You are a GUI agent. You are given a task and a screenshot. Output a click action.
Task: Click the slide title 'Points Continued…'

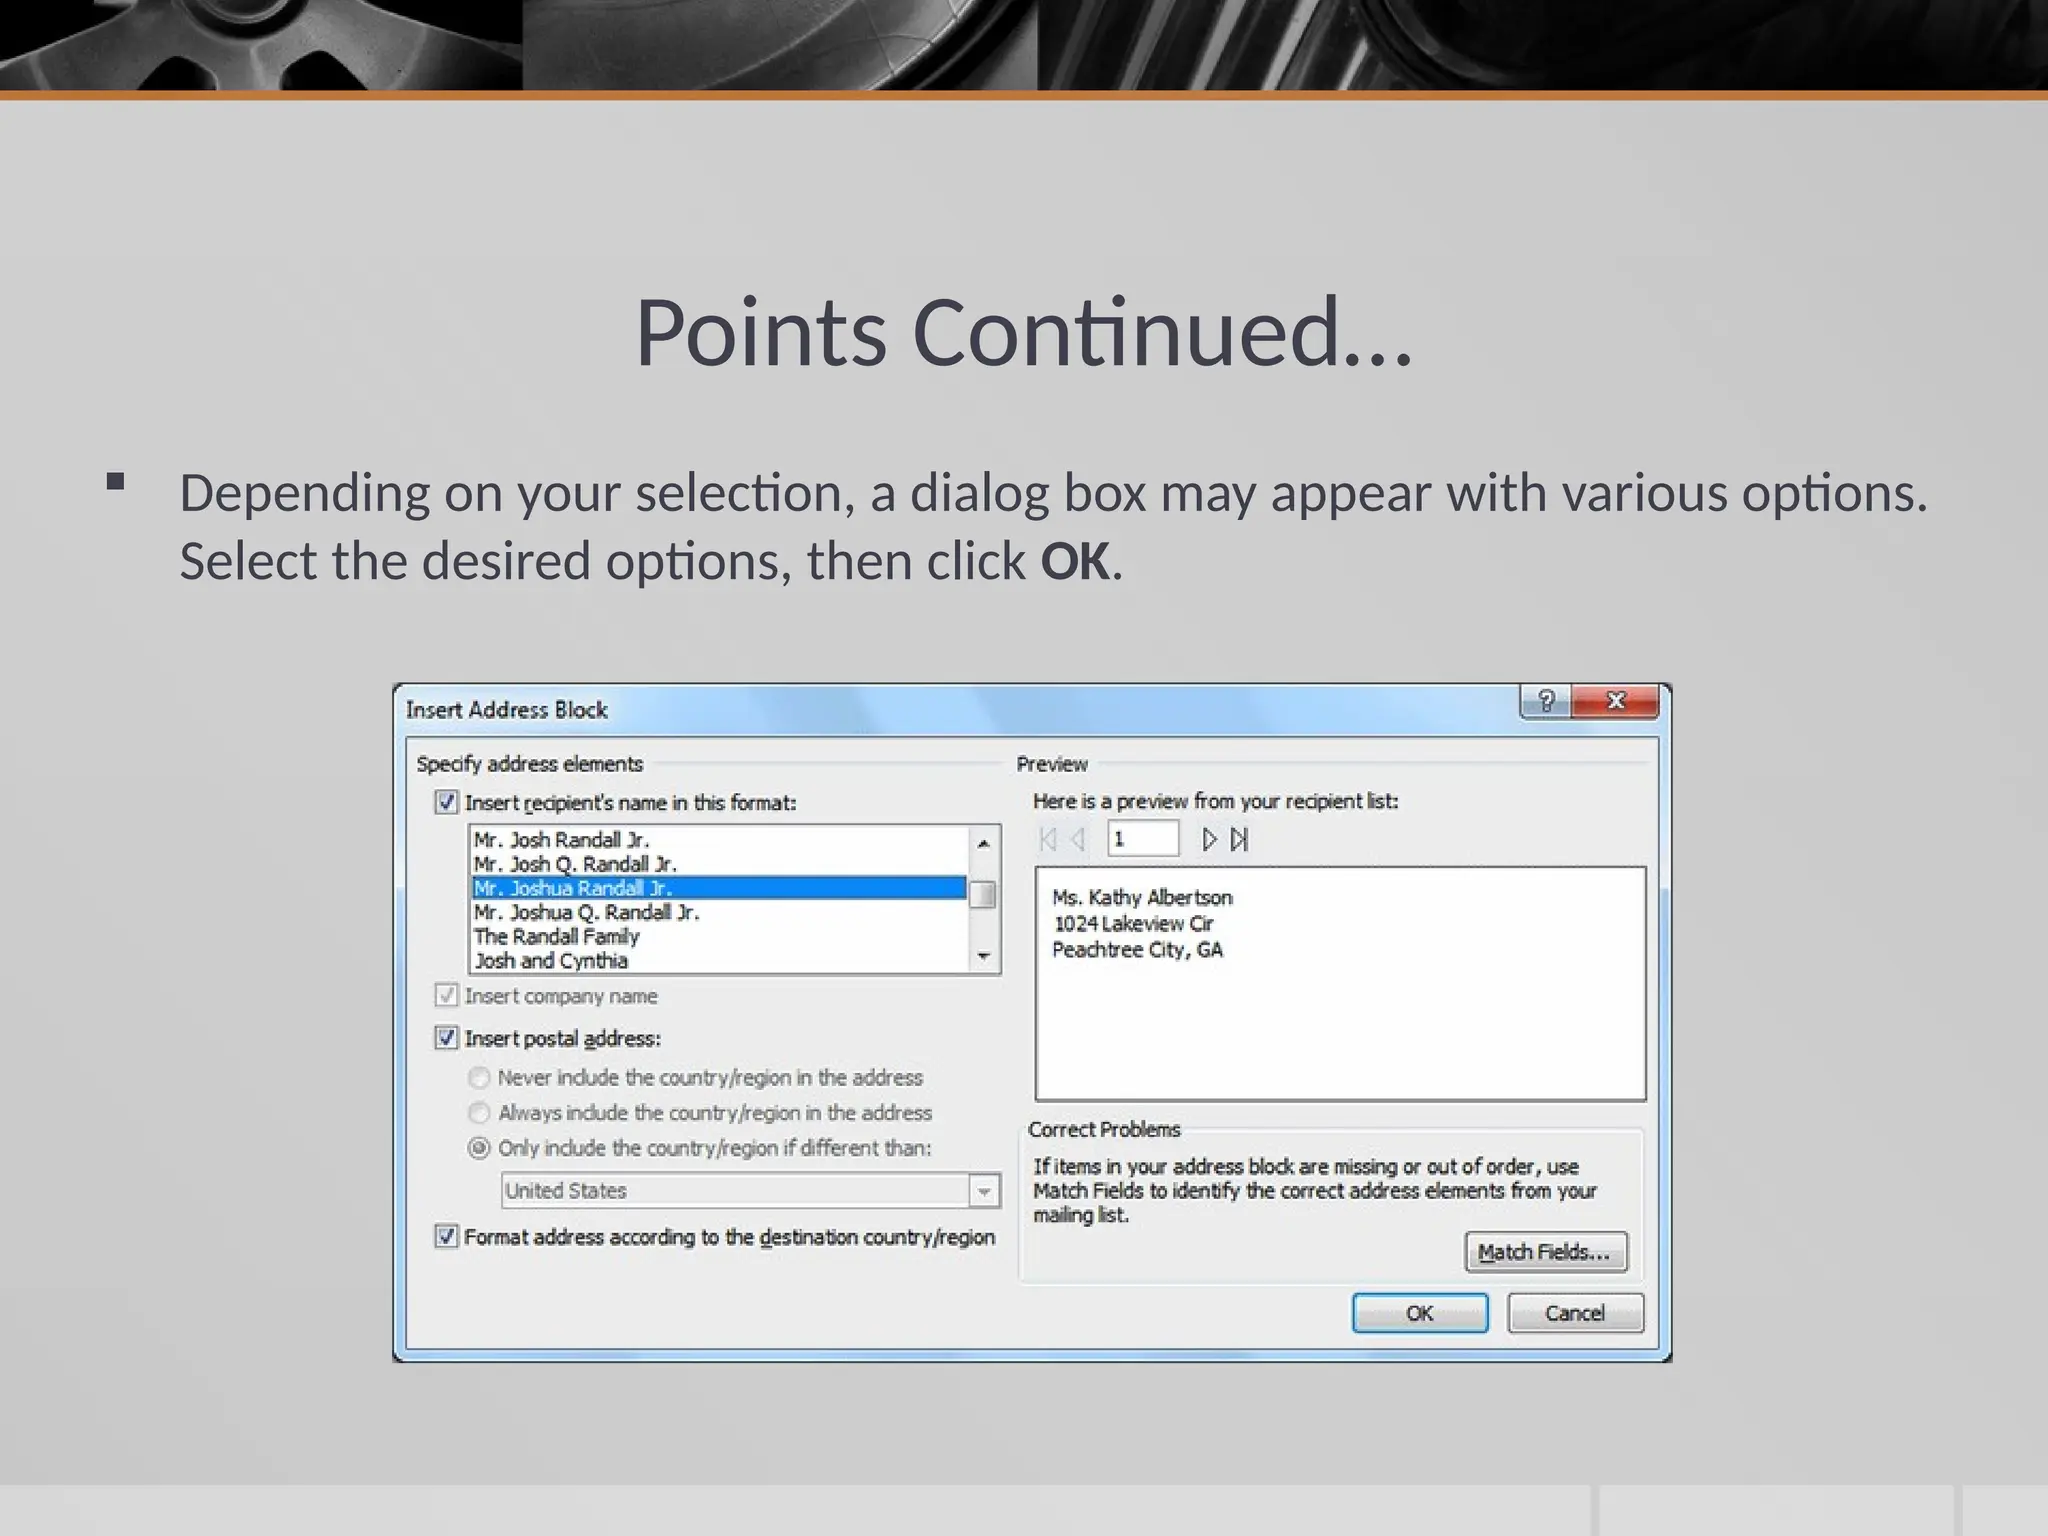click(x=1024, y=332)
